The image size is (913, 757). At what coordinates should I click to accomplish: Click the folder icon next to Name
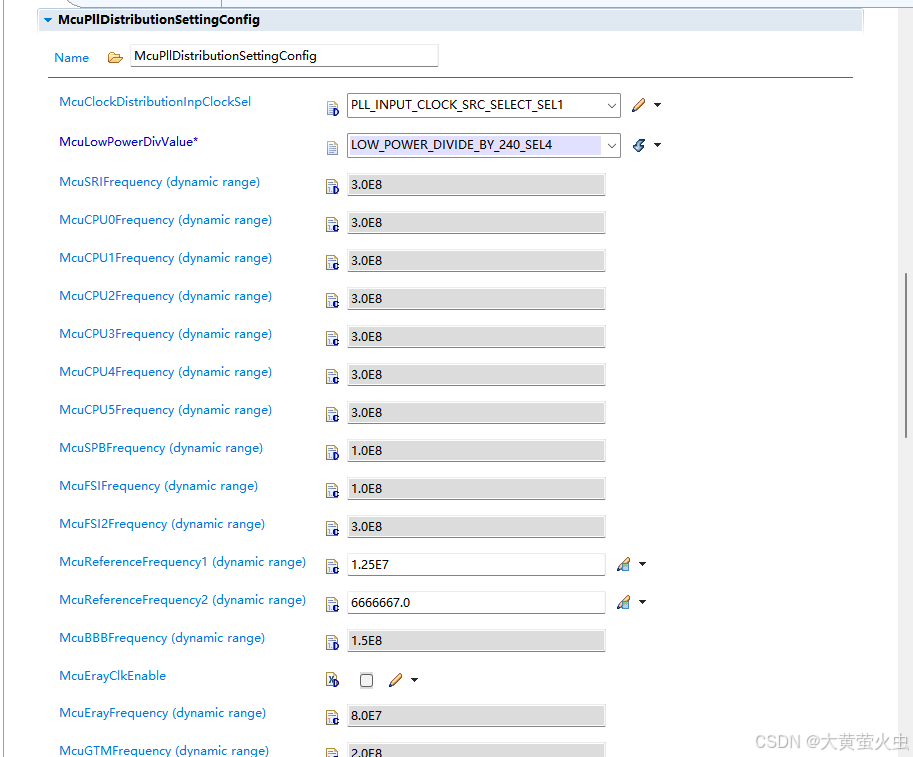click(115, 58)
